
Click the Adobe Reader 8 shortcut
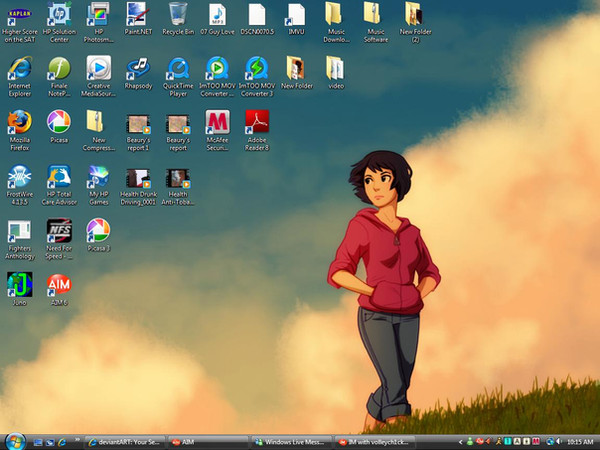point(258,123)
